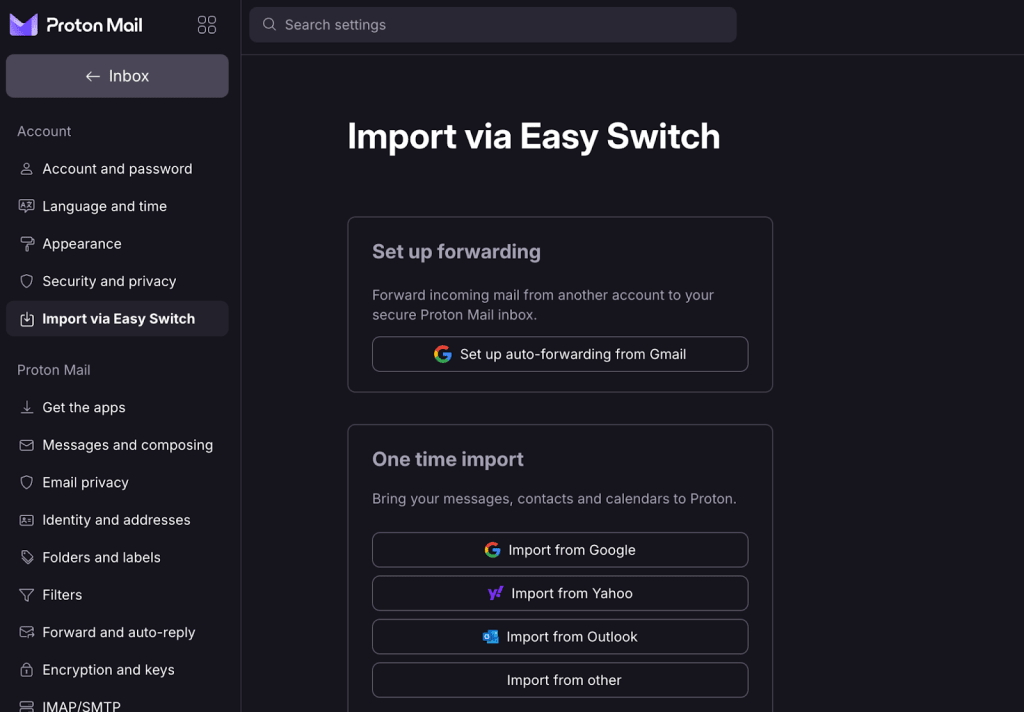Select Import via Easy Switch menu item
1024x712 pixels.
(118, 319)
